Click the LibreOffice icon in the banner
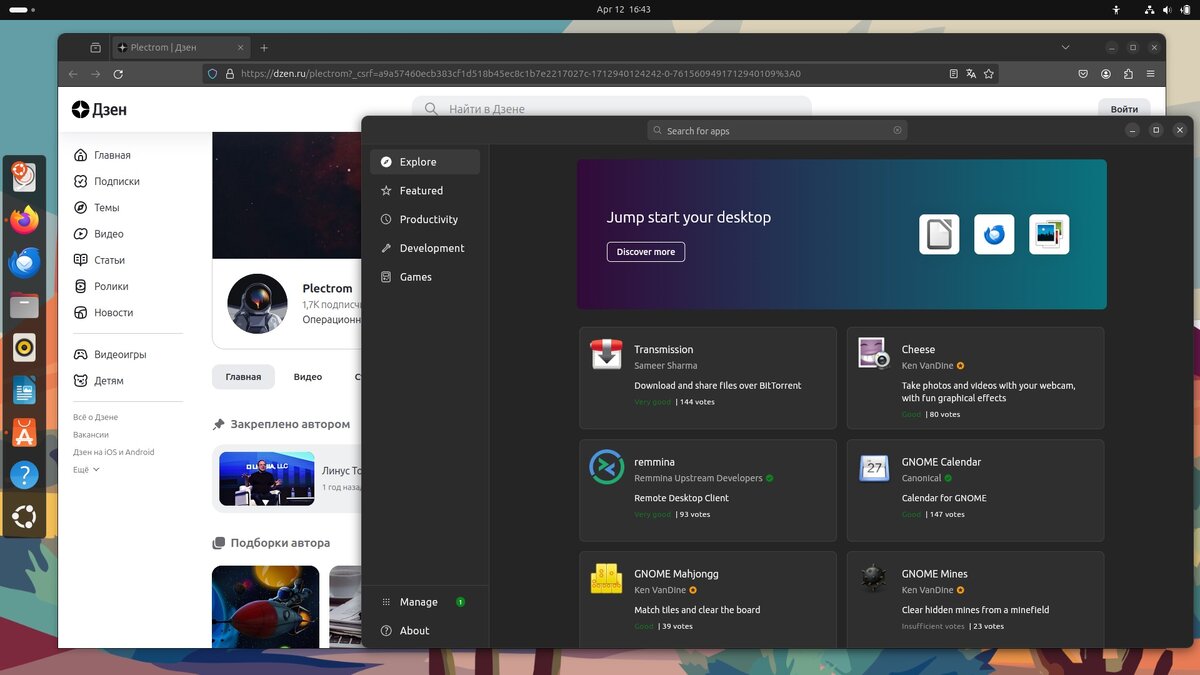 click(x=939, y=235)
